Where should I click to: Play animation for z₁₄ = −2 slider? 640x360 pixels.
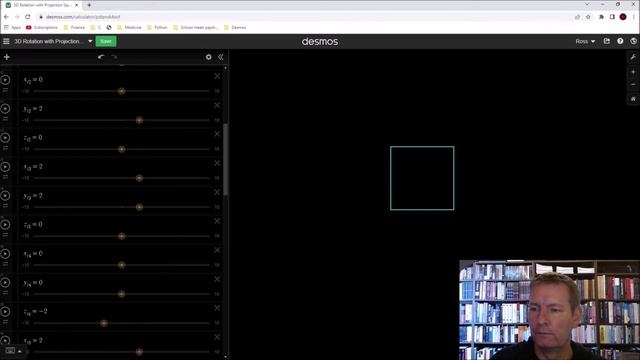point(5,312)
